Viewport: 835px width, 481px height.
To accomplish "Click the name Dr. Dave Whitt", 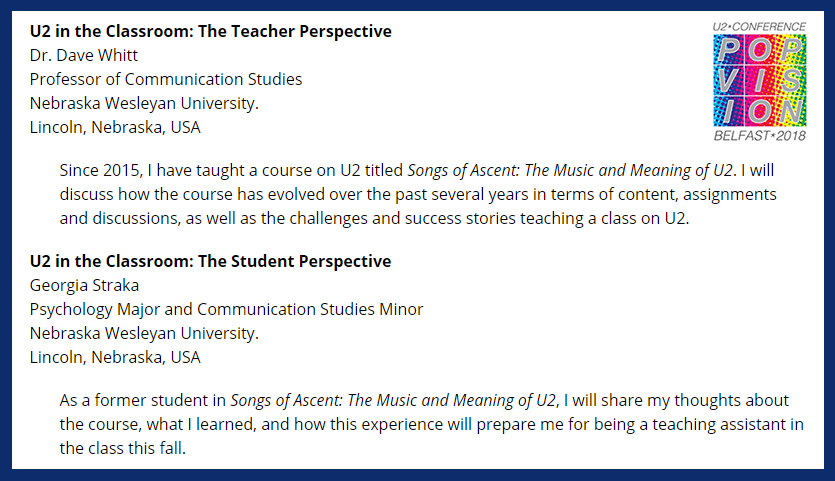I will (84, 55).
